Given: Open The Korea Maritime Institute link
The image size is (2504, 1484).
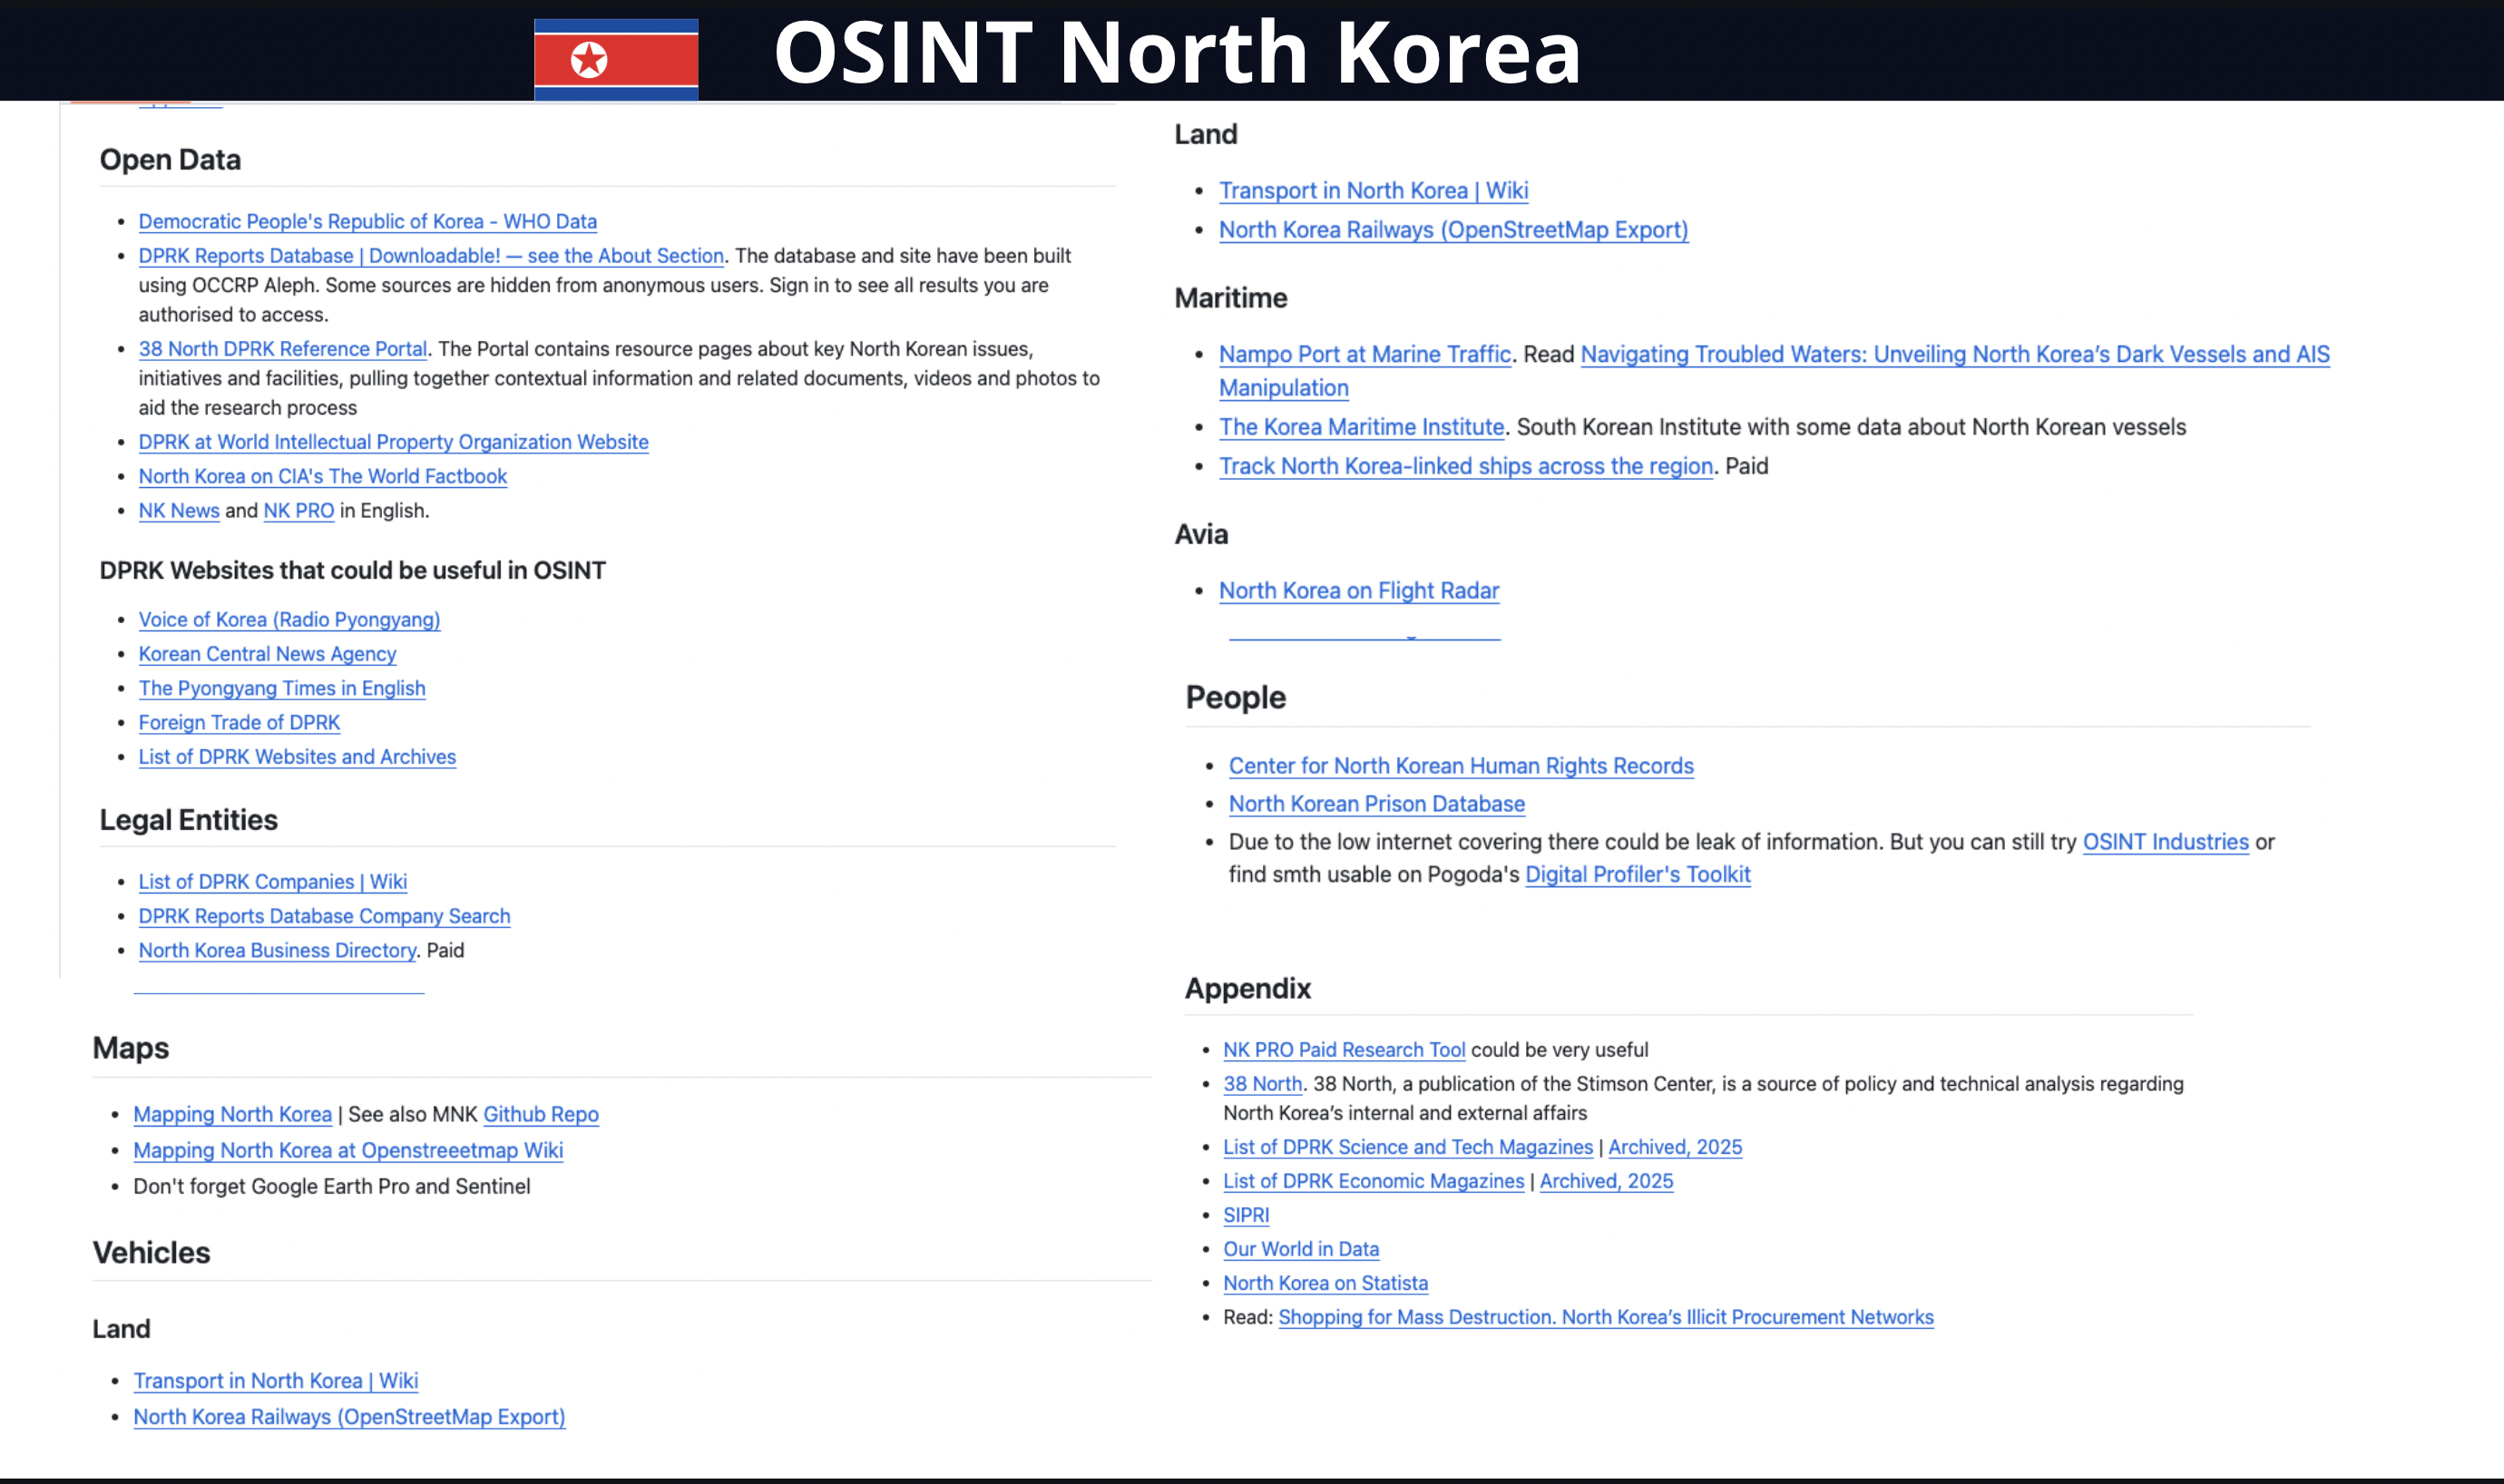Looking at the screenshot, I should click(1361, 426).
